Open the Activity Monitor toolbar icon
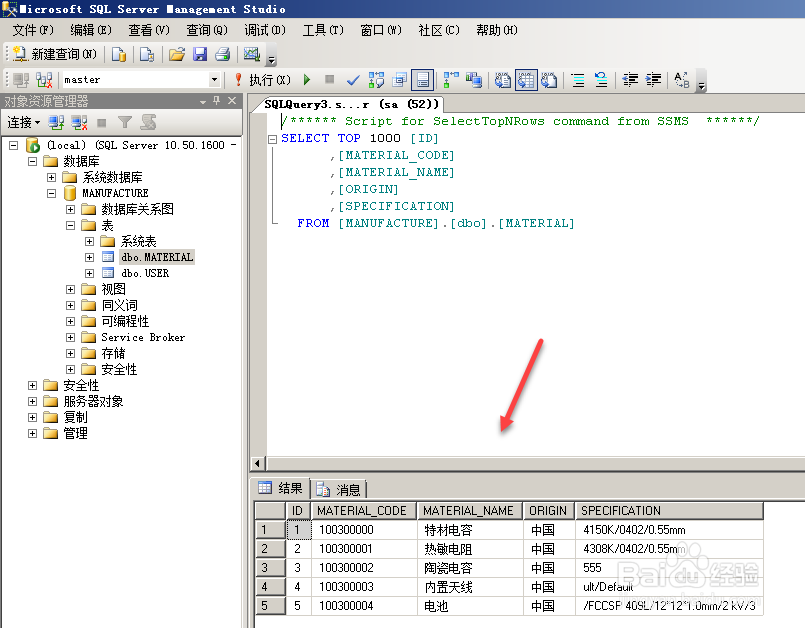The height and width of the screenshot is (628, 805). [x=252, y=54]
